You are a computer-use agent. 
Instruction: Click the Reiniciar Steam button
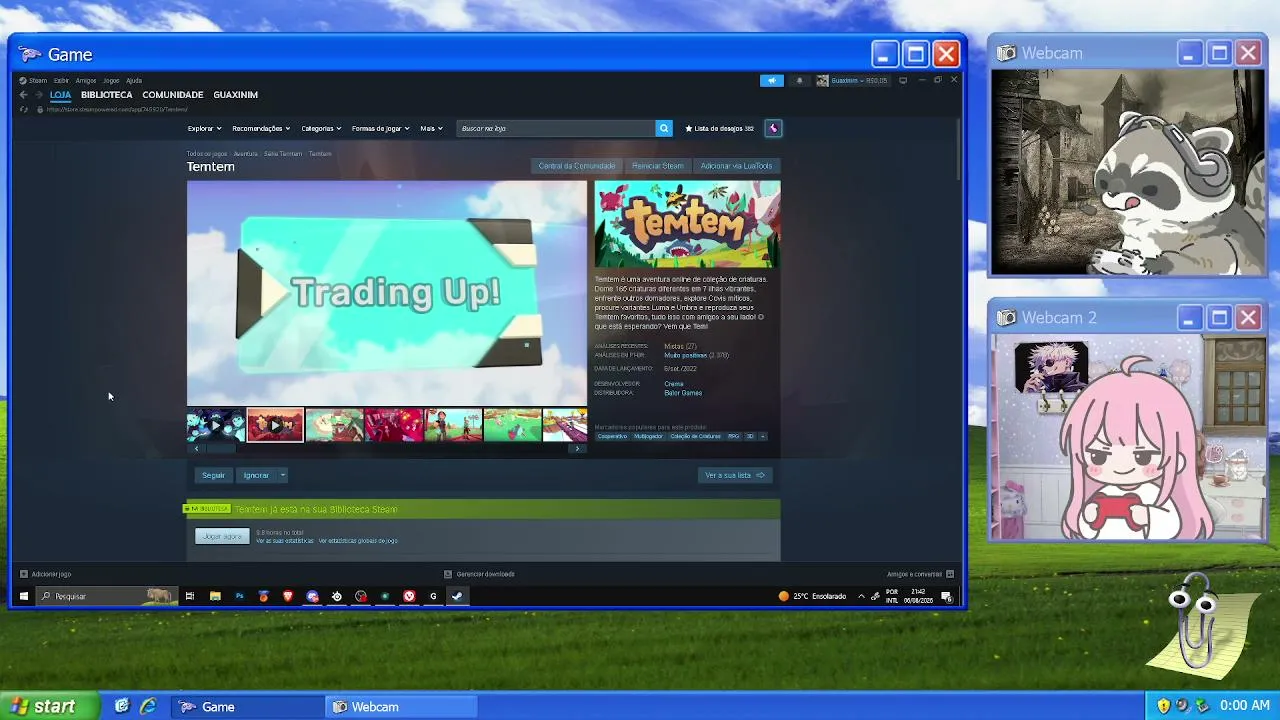tap(658, 166)
